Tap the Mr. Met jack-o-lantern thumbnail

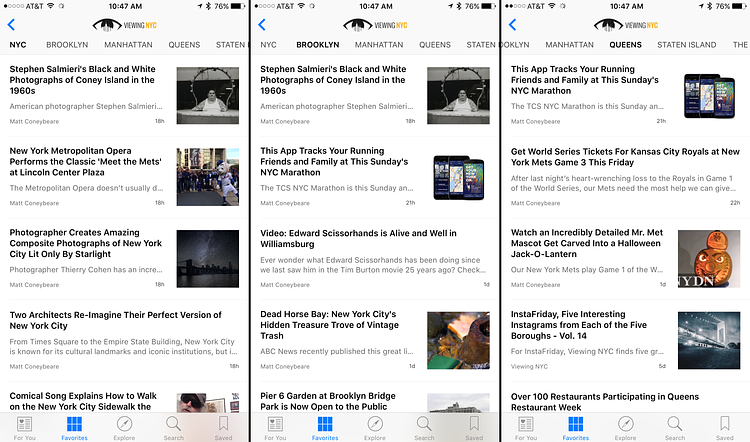click(708, 259)
